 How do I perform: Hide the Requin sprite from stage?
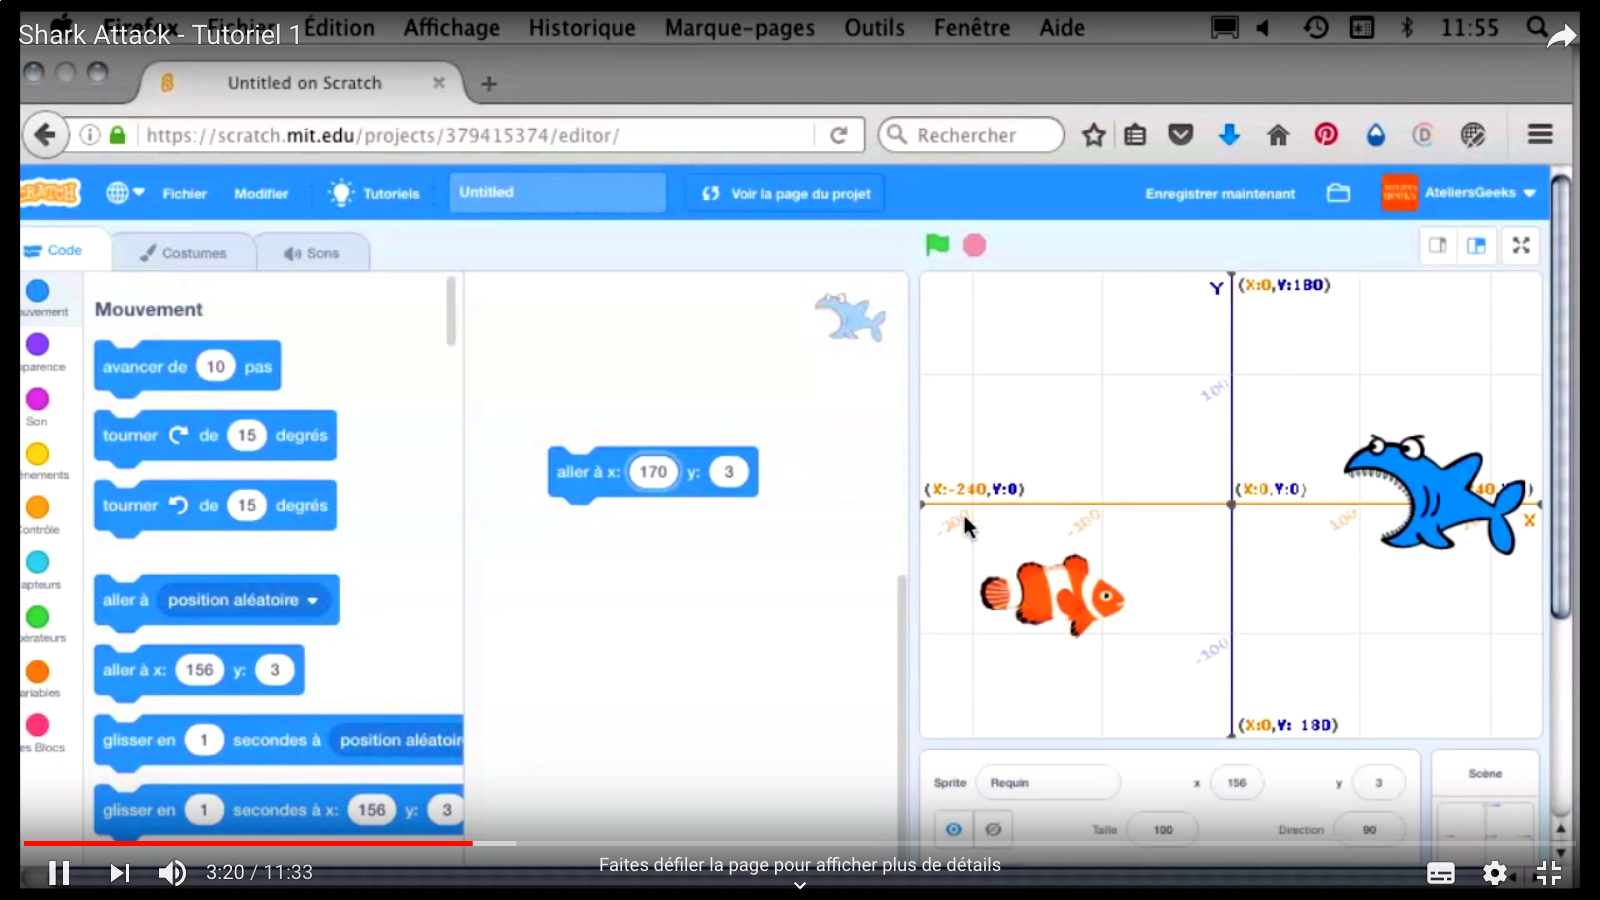tap(993, 829)
